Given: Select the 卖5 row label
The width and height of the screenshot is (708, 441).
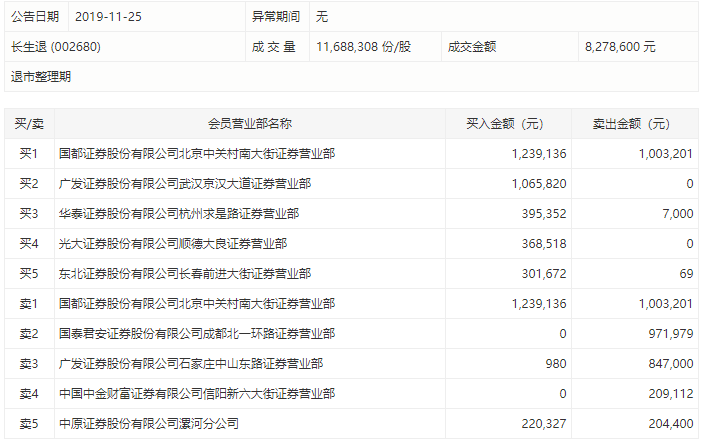Looking at the screenshot, I should (29, 423).
